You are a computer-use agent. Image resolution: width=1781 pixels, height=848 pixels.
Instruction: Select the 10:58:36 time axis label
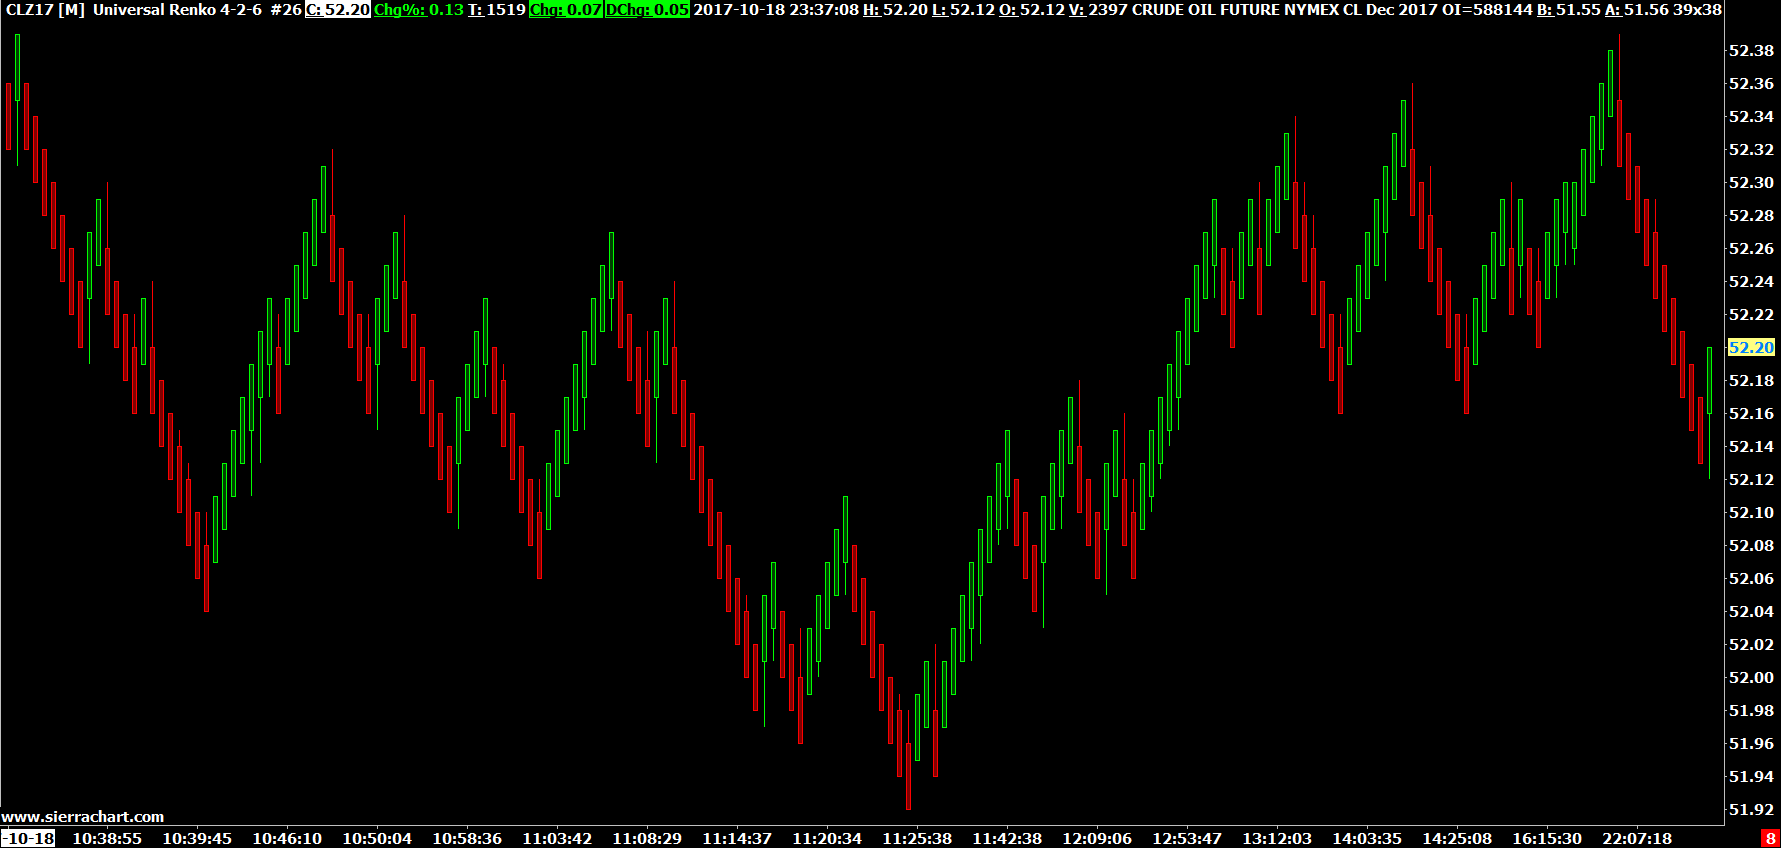(467, 839)
